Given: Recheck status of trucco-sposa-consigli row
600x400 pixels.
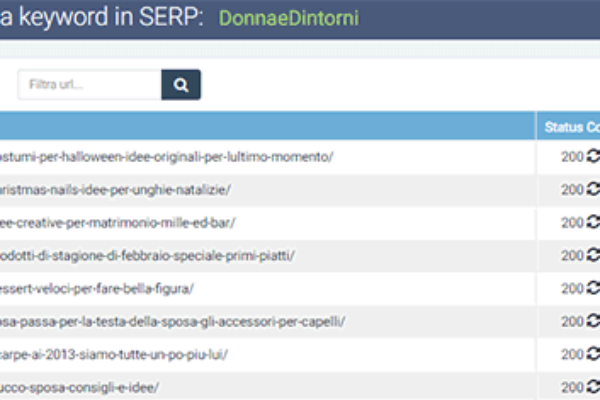Looking at the screenshot, I should pyautogui.click(x=592, y=386).
